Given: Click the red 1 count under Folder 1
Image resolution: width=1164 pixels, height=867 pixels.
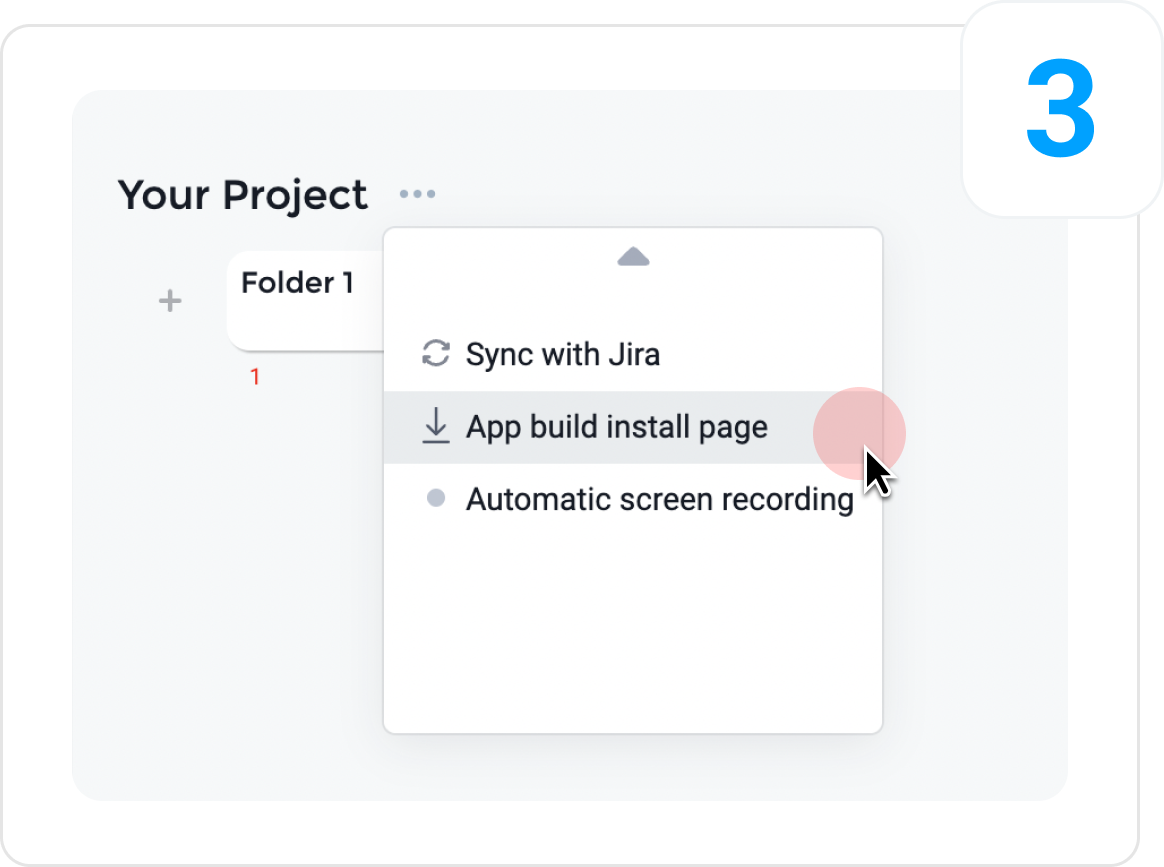Looking at the screenshot, I should click(x=255, y=378).
